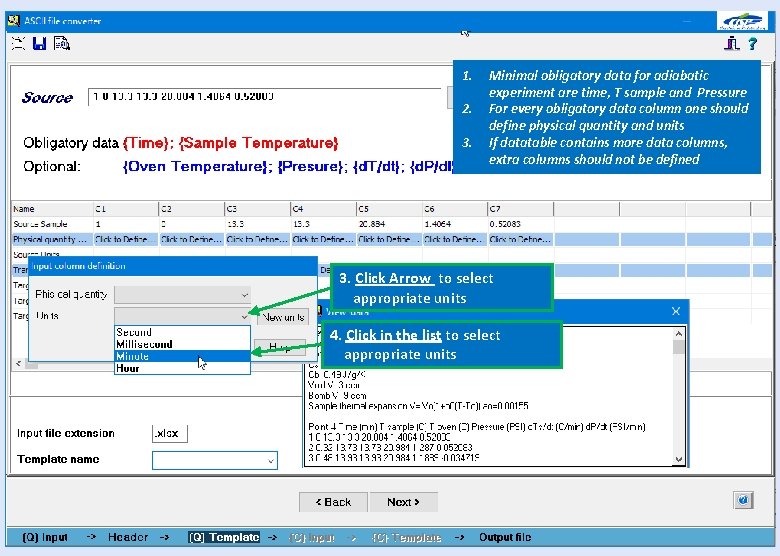Image resolution: width=780 pixels, height=556 pixels.
Task: Proceed with the Next button
Action: (403, 502)
